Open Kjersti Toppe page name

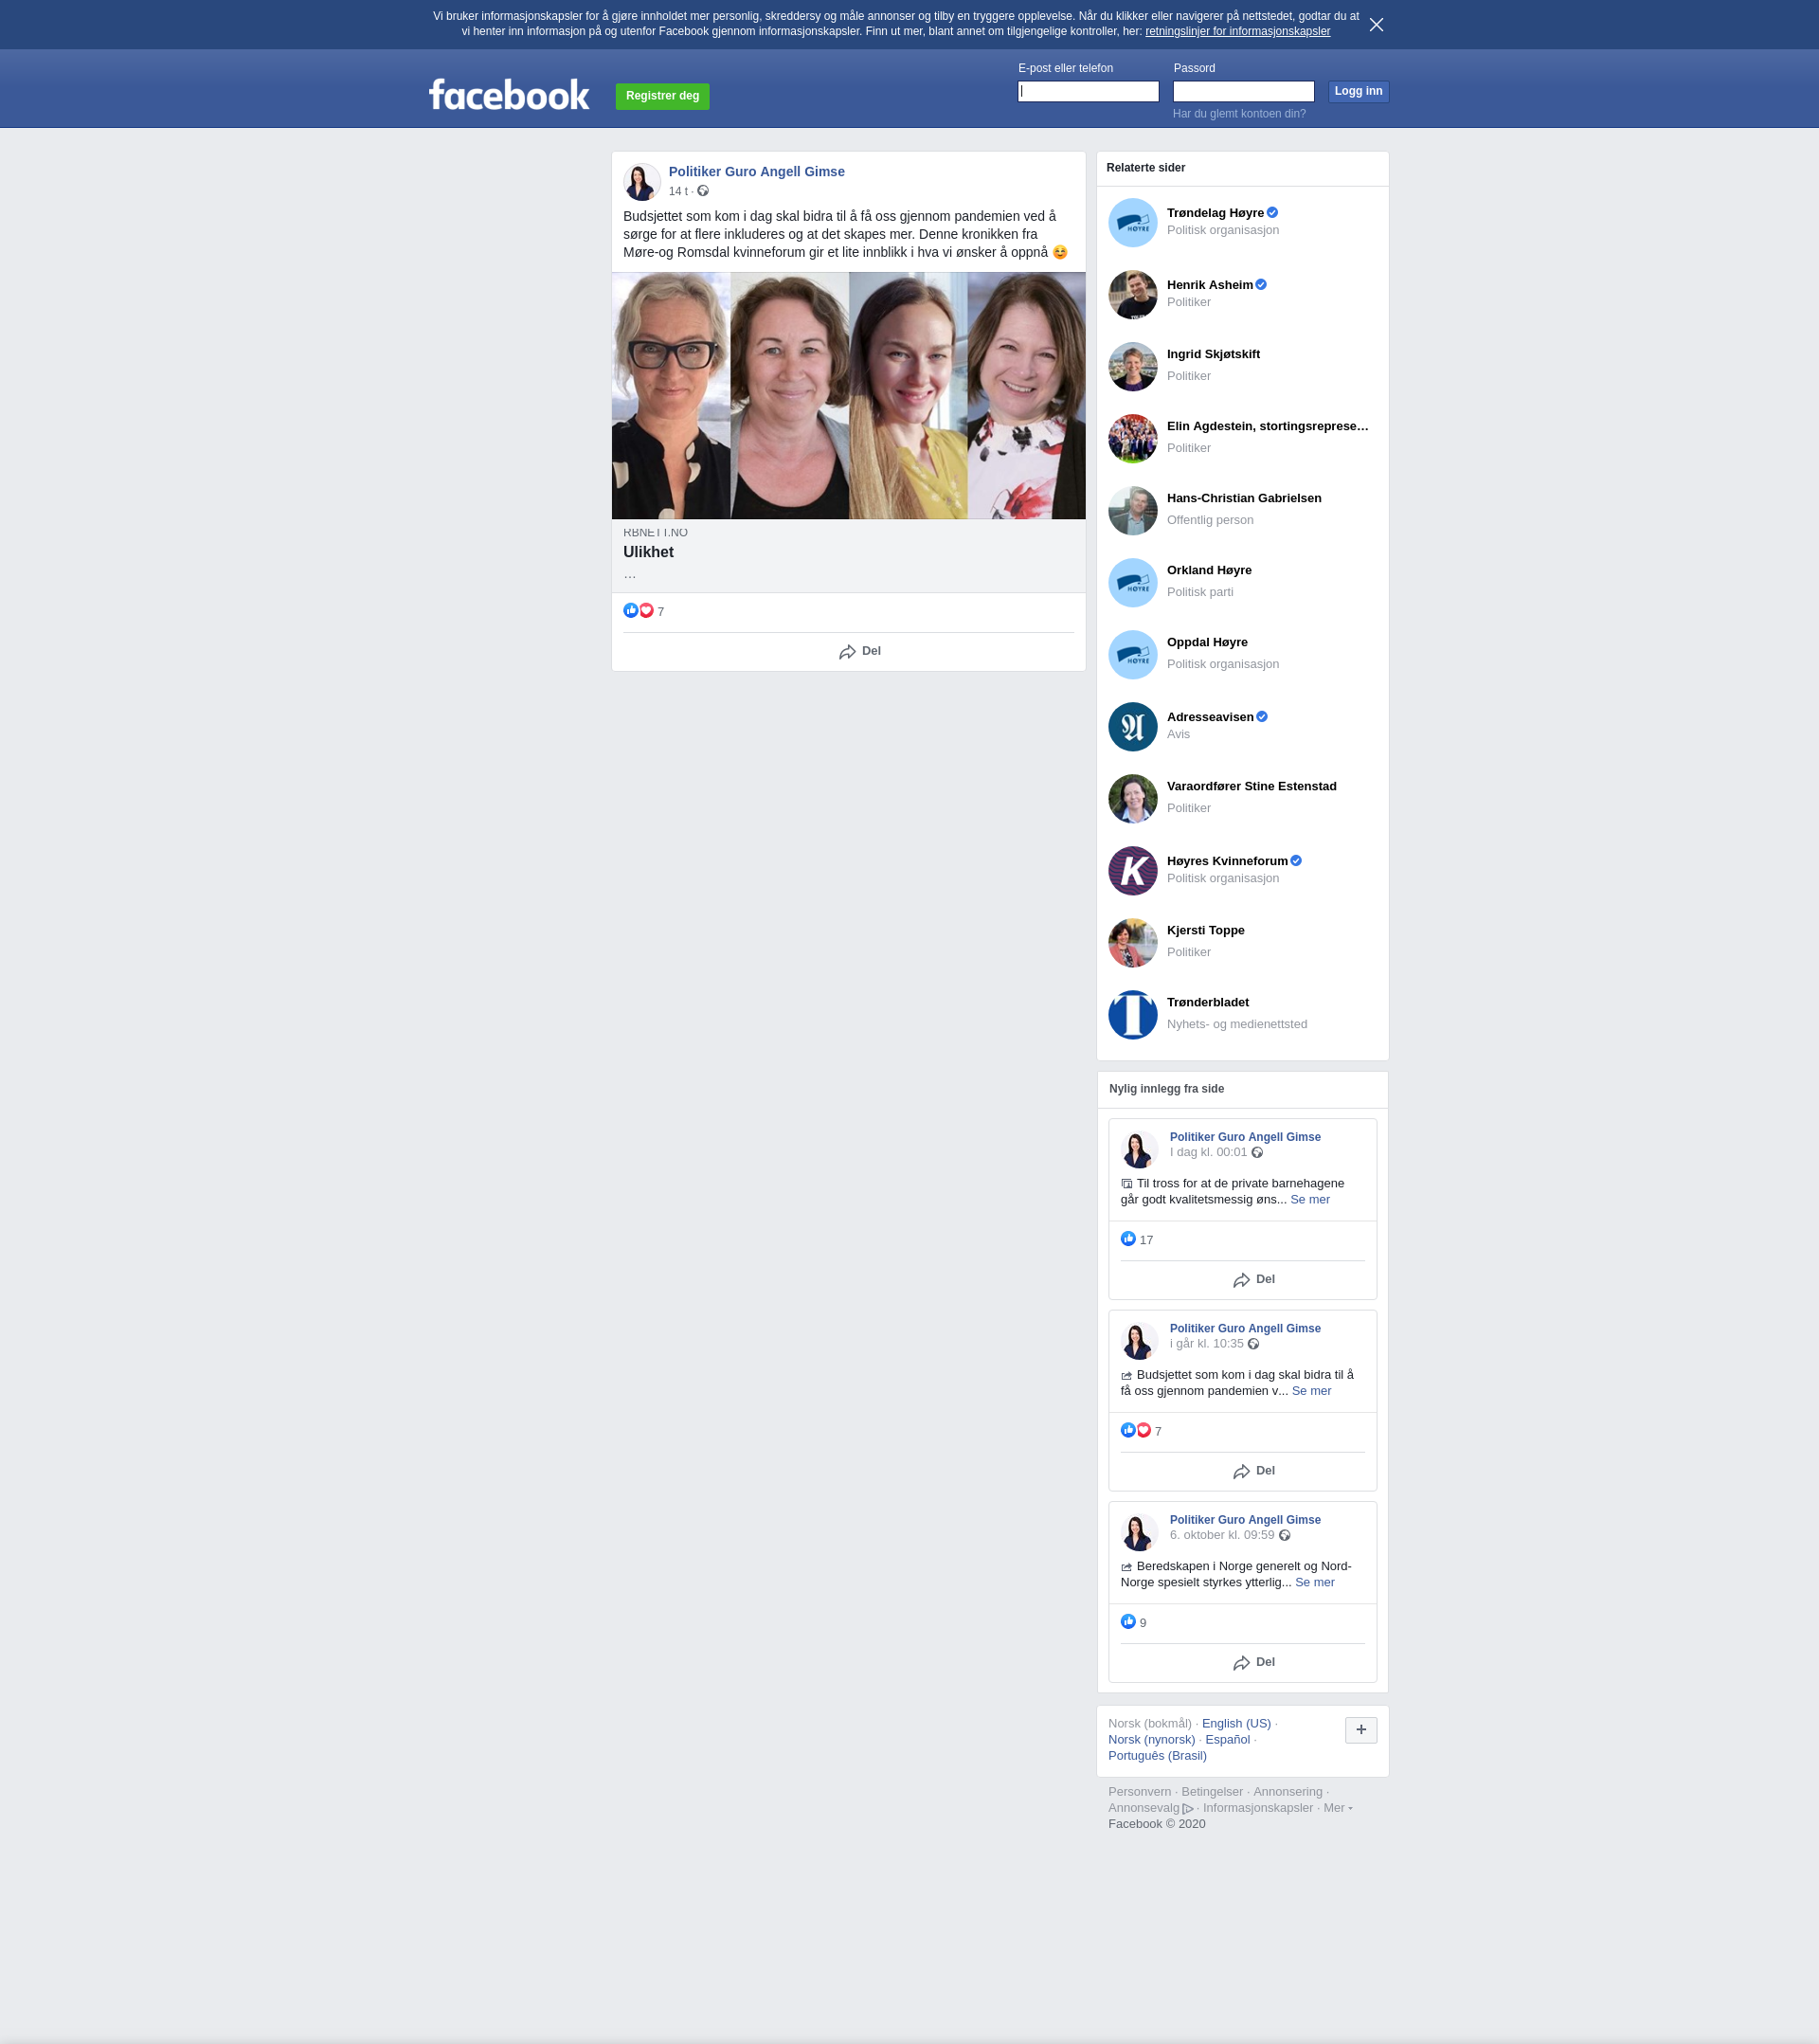(1205, 930)
